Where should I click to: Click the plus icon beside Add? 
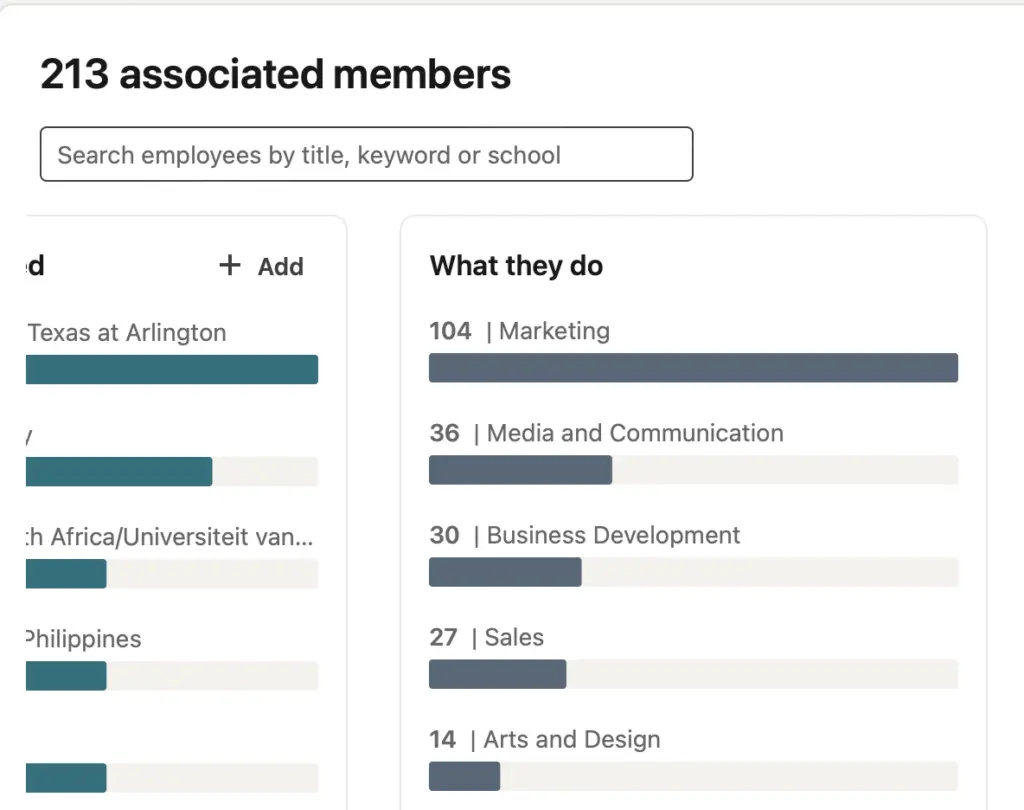(x=230, y=265)
